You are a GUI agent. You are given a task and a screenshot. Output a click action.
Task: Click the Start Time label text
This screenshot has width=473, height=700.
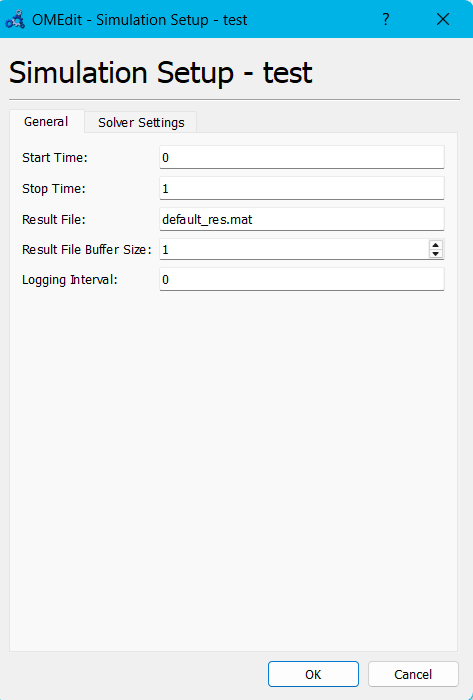click(x=55, y=158)
